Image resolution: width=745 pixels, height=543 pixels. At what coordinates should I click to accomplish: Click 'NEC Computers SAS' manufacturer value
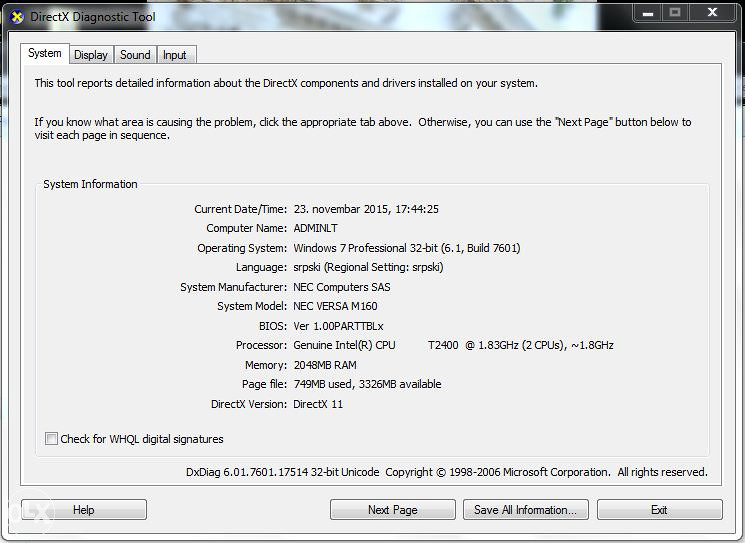point(342,287)
